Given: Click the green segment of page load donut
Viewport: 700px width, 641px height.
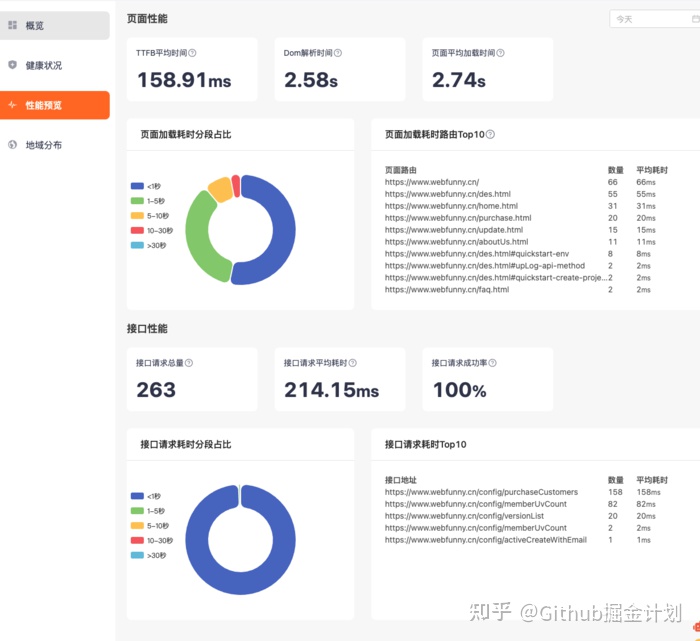Looking at the screenshot, I should coord(198,237).
